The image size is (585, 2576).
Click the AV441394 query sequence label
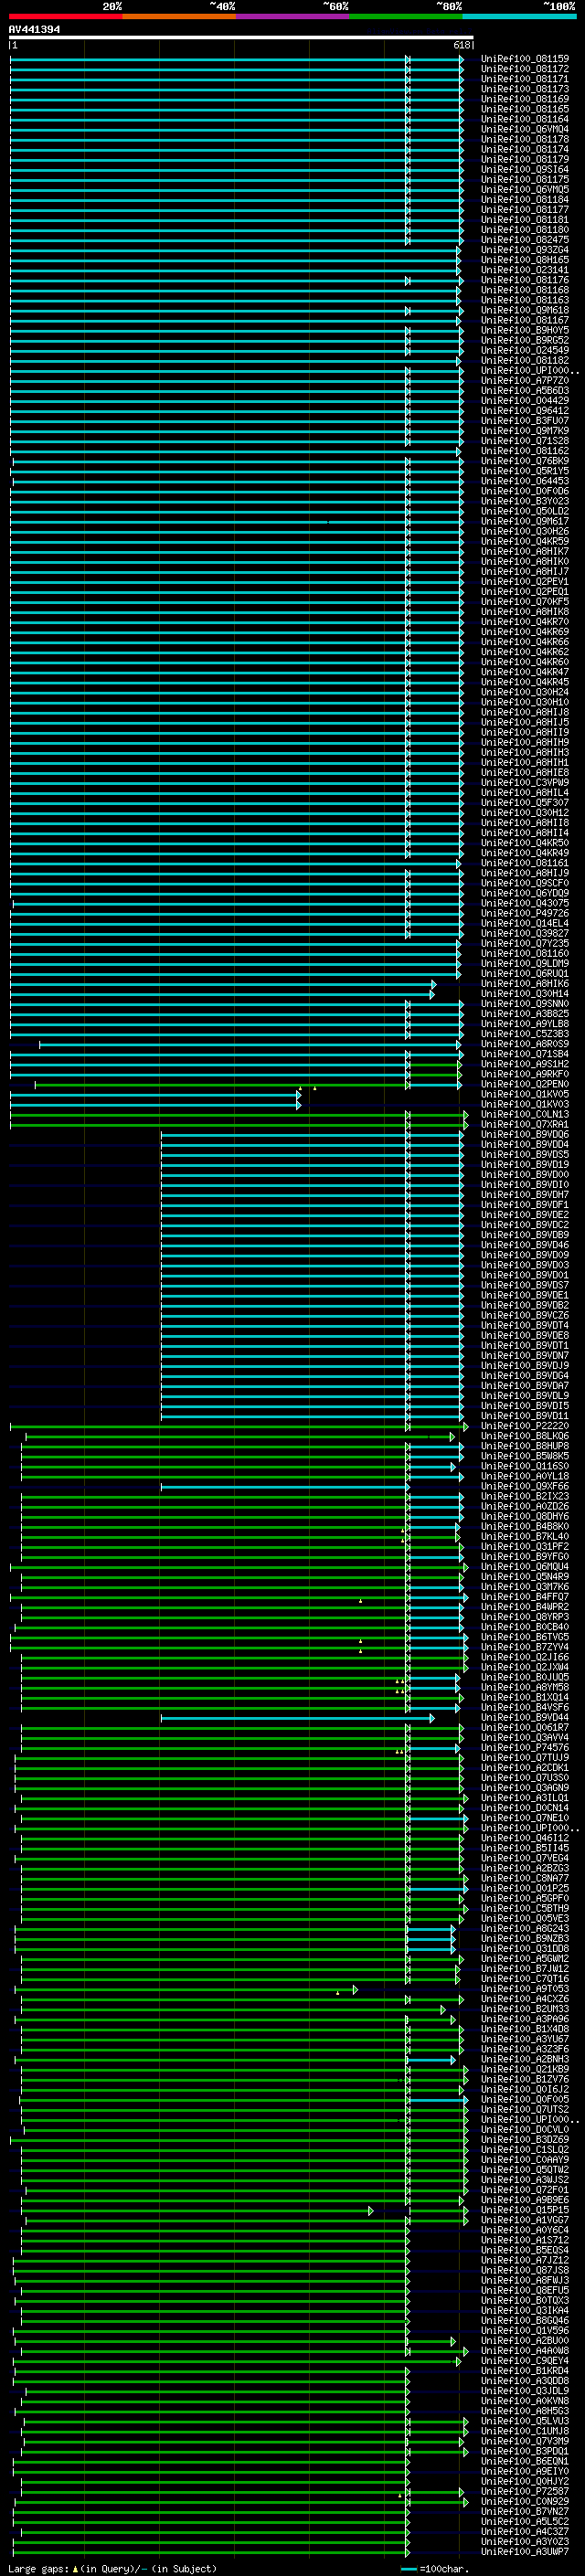(x=34, y=30)
